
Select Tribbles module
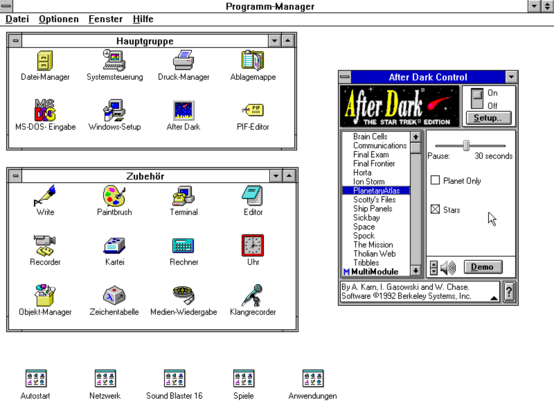[366, 263]
